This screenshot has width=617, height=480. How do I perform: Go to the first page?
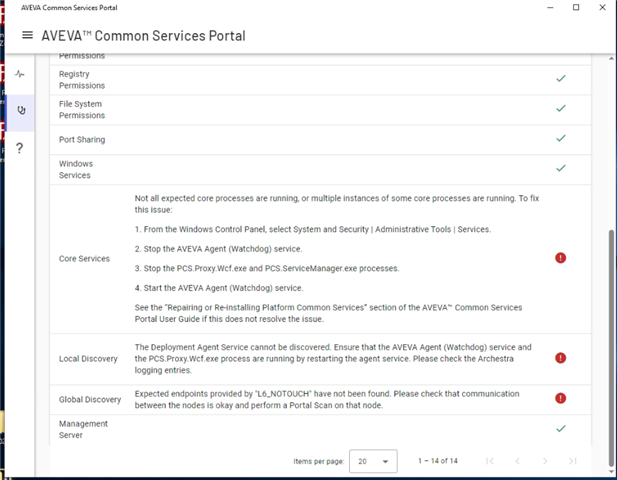click(x=490, y=461)
